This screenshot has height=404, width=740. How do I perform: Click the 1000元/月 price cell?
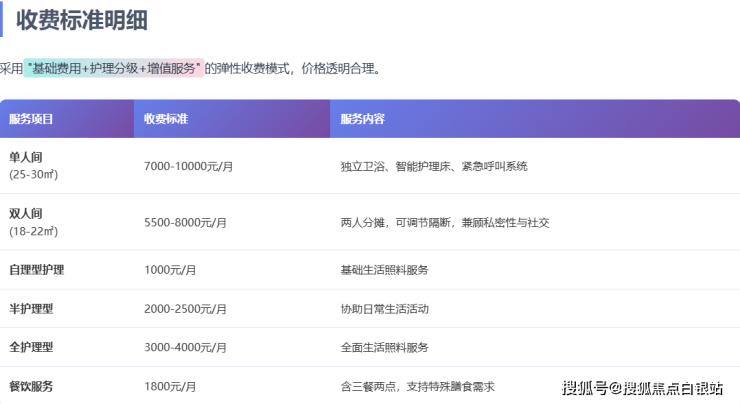(x=170, y=270)
